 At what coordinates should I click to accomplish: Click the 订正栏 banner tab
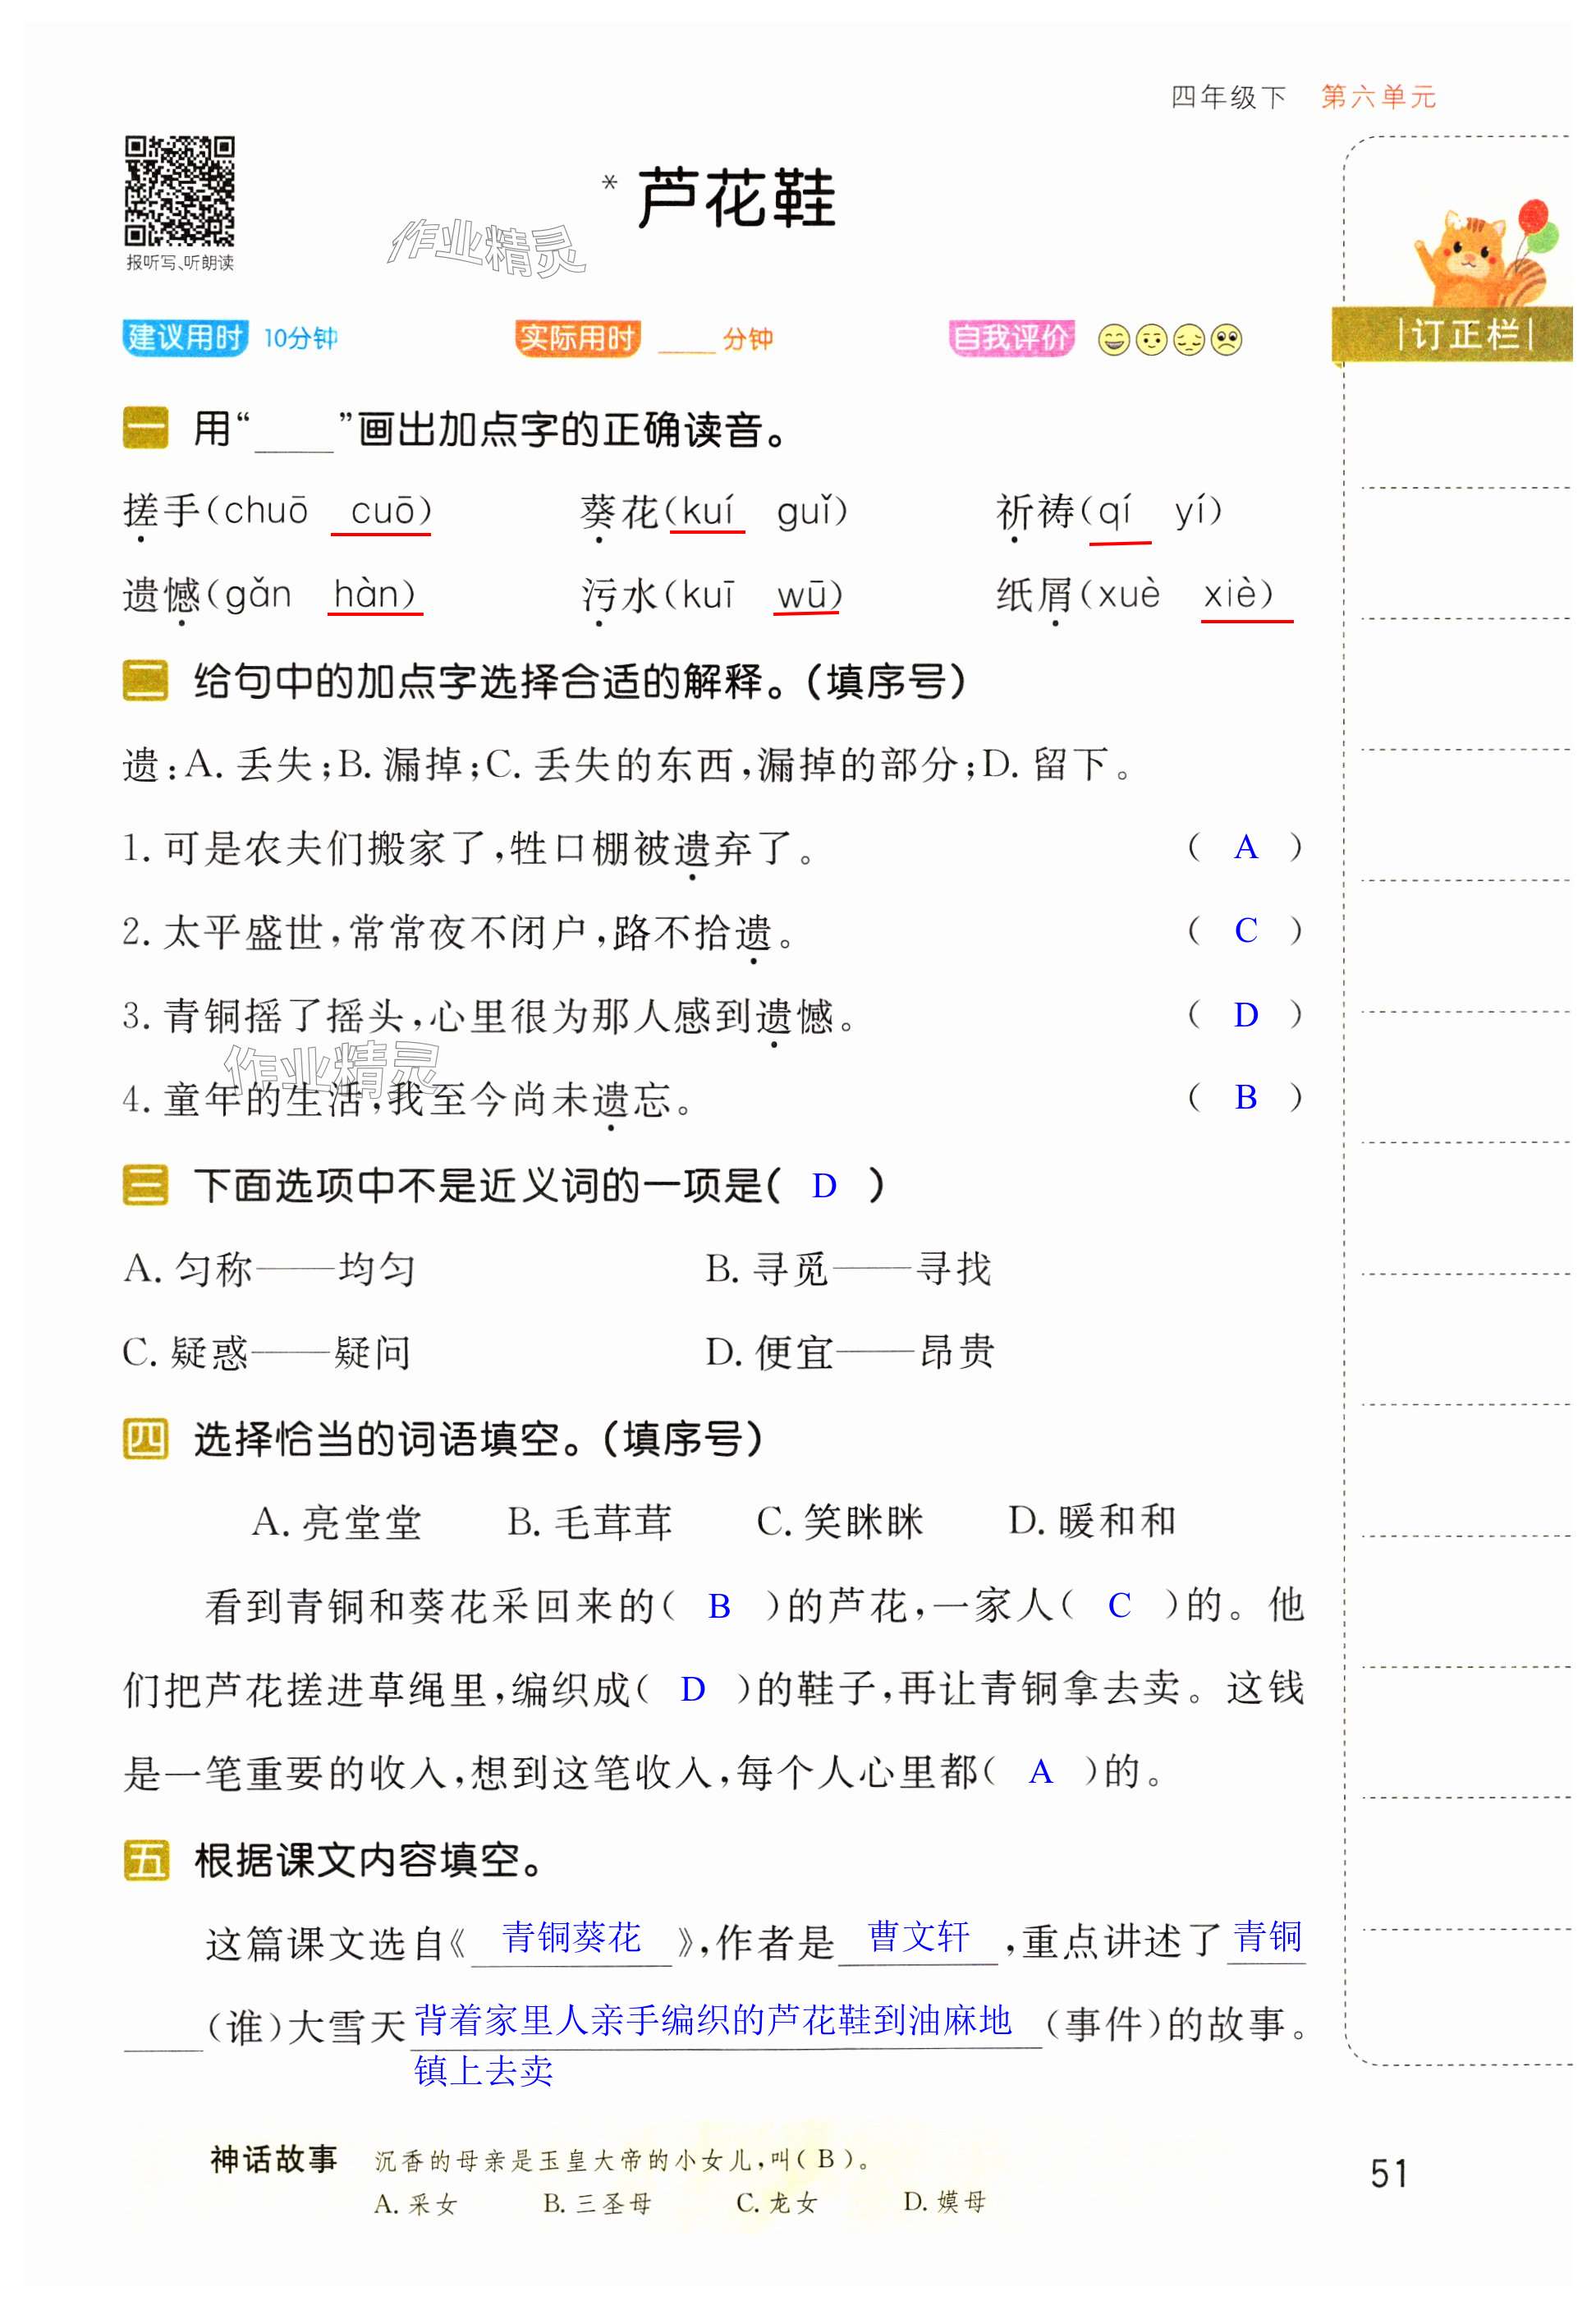click(1466, 334)
